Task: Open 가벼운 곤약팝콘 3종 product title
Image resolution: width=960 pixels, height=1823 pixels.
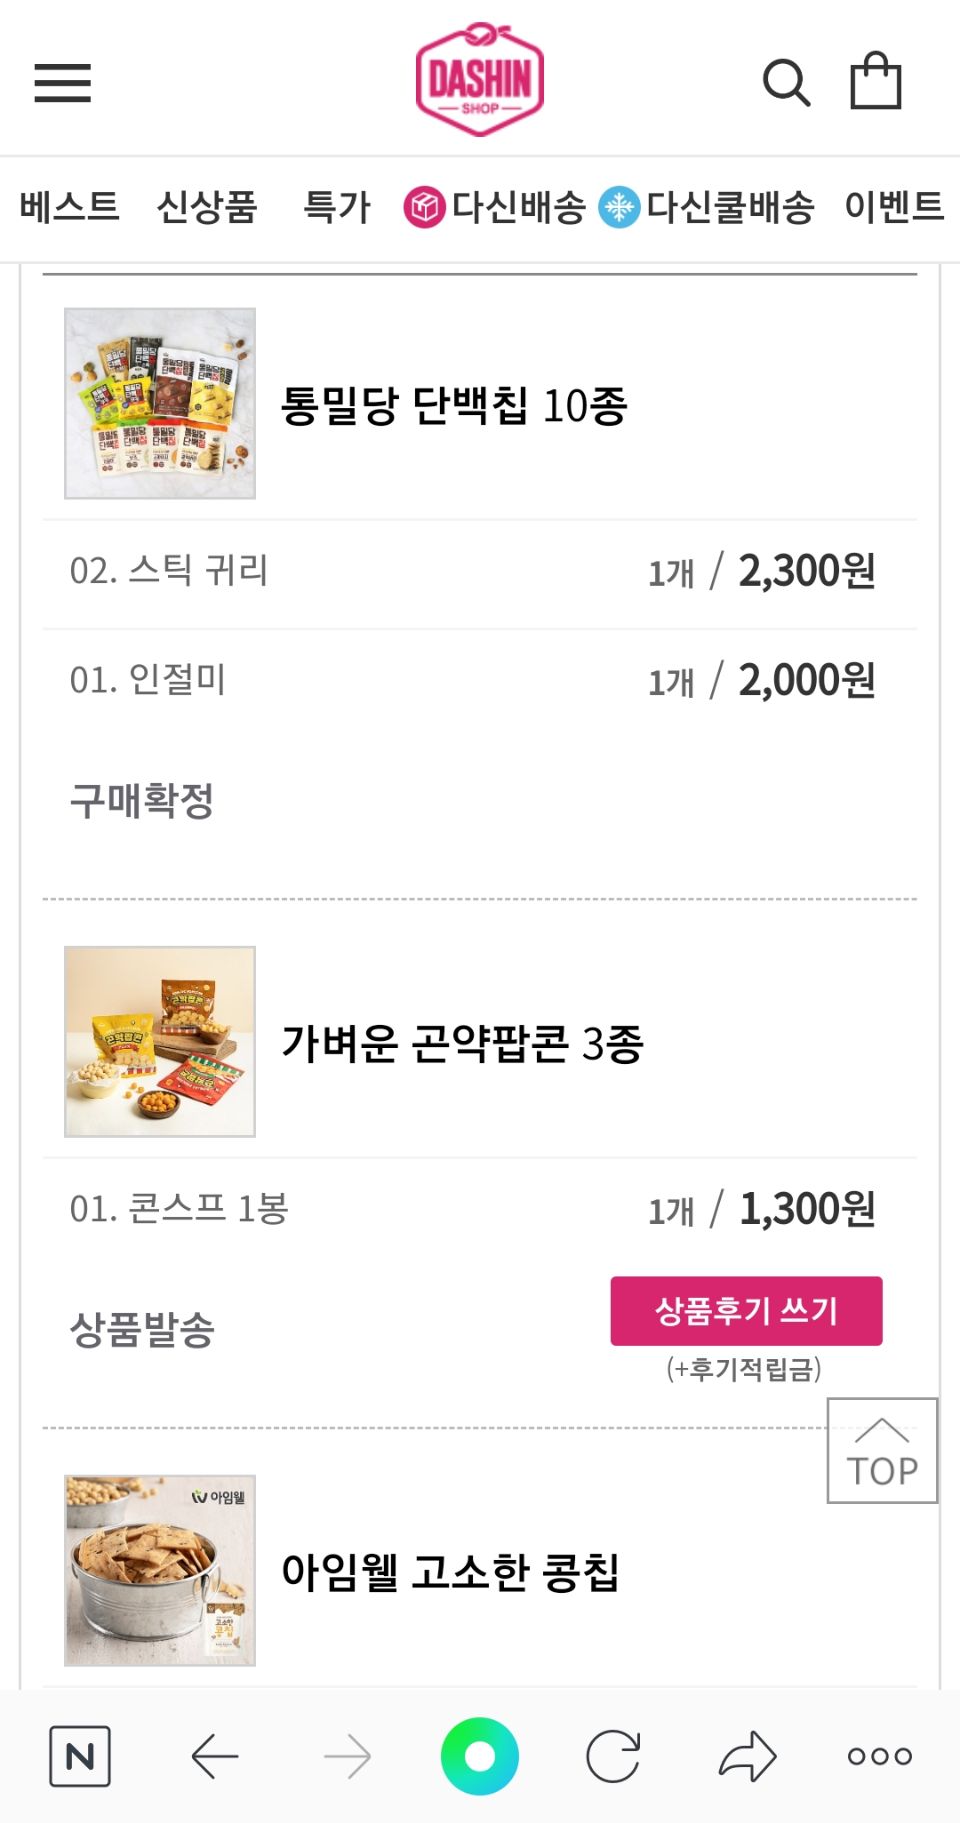Action: [x=462, y=1044]
